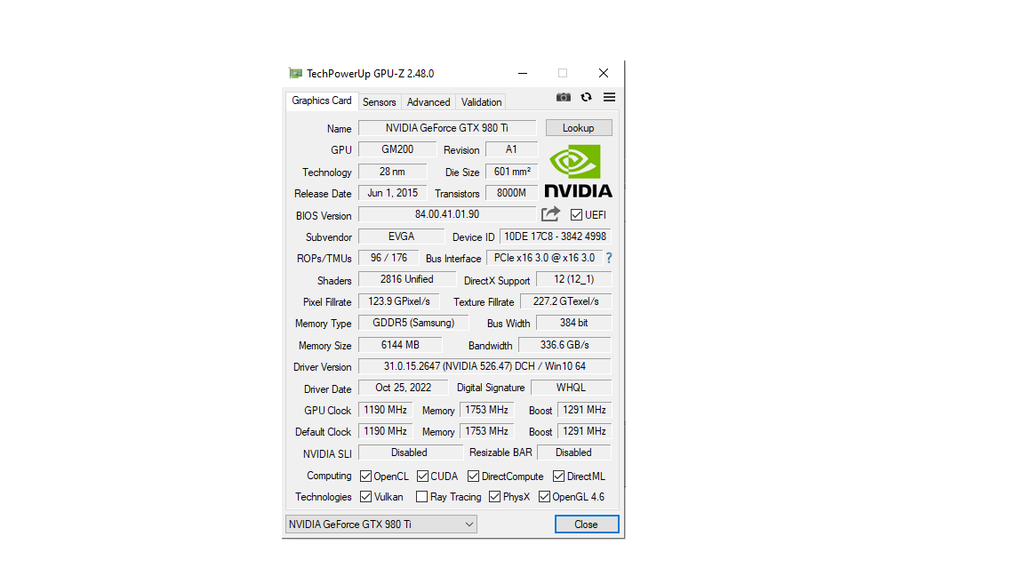Click the GPU-Z title bar app icon
1024x576 pixels.
coord(295,73)
